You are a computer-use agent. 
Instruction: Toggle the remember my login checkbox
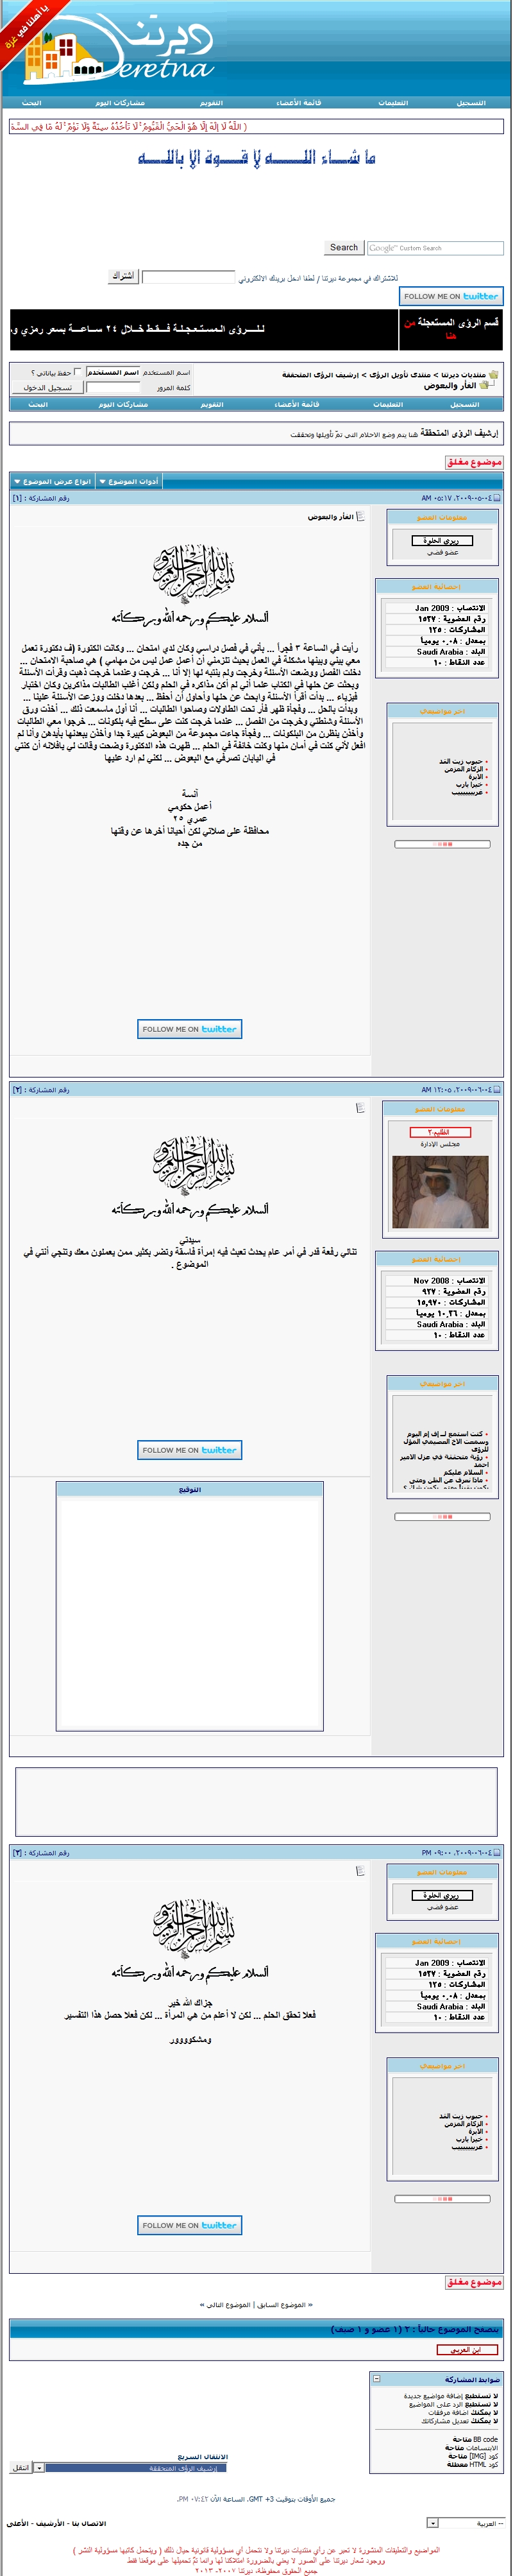(78, 372)
